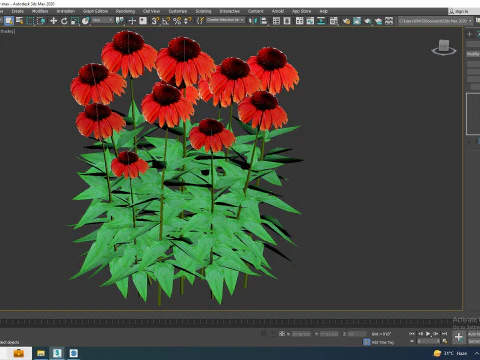Open the Arnold menu

278,11
